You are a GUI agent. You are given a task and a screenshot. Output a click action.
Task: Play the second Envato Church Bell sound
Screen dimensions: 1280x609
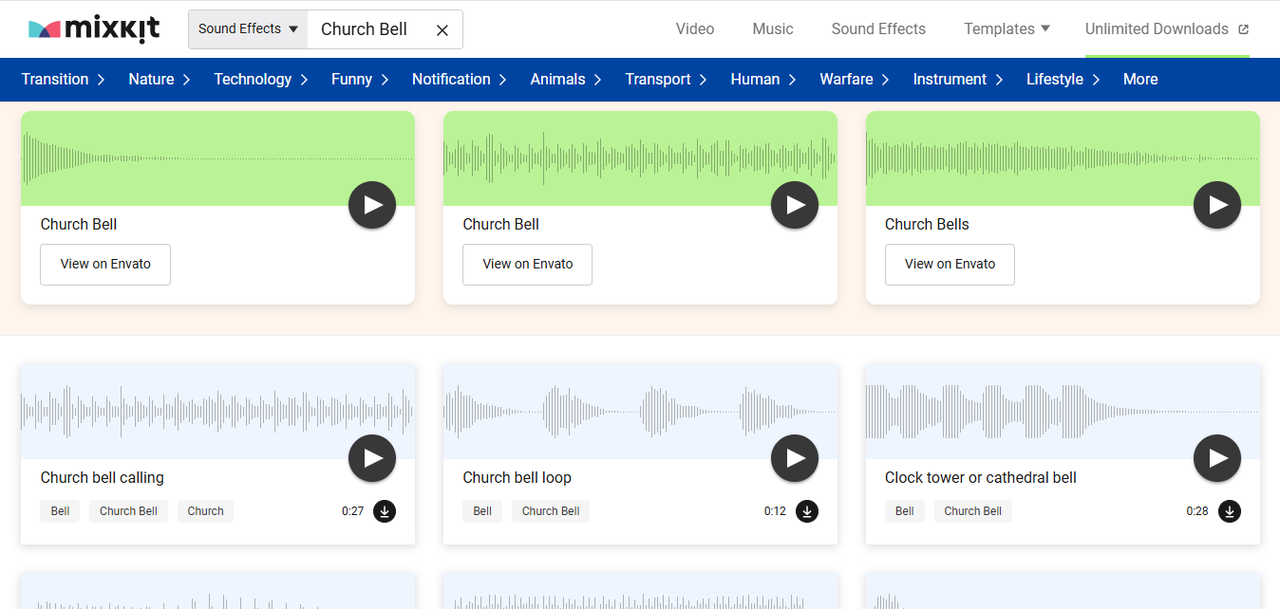(x=795, y=205)
